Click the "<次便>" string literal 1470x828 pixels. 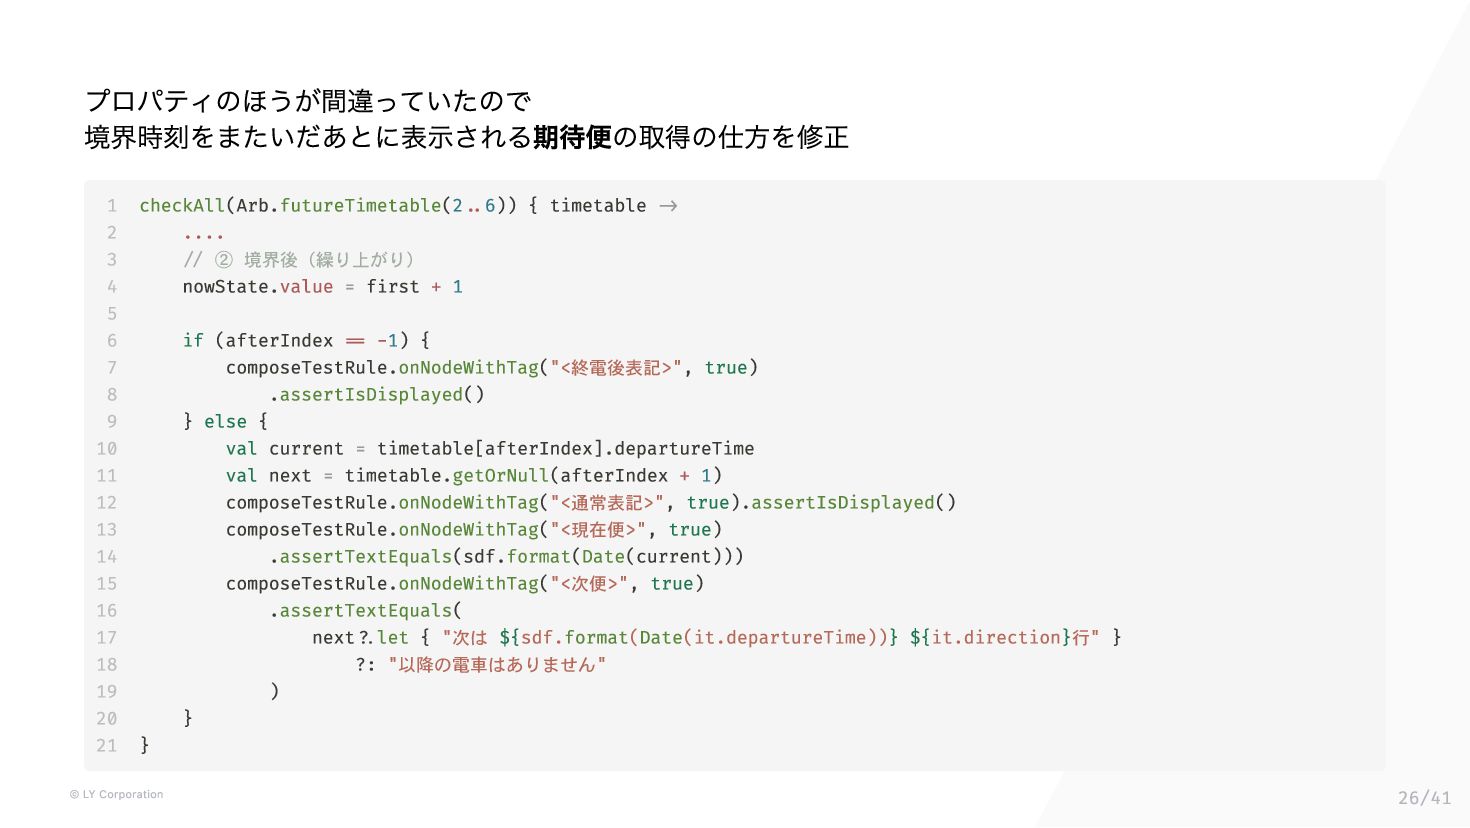(589, 584)
